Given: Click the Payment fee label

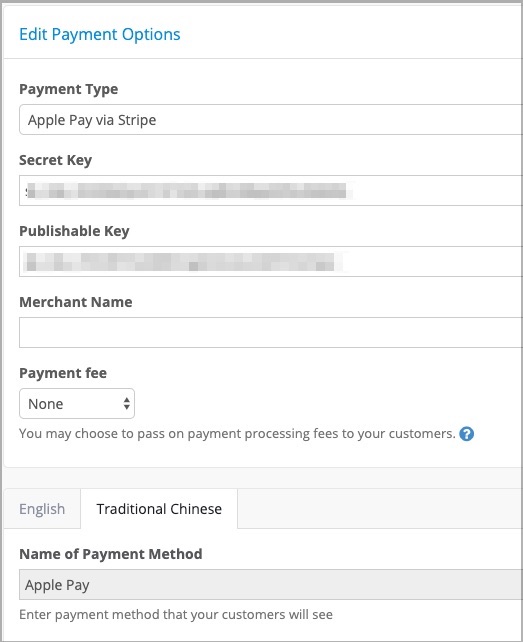Looking at the screenshot, I should [63, 373].
